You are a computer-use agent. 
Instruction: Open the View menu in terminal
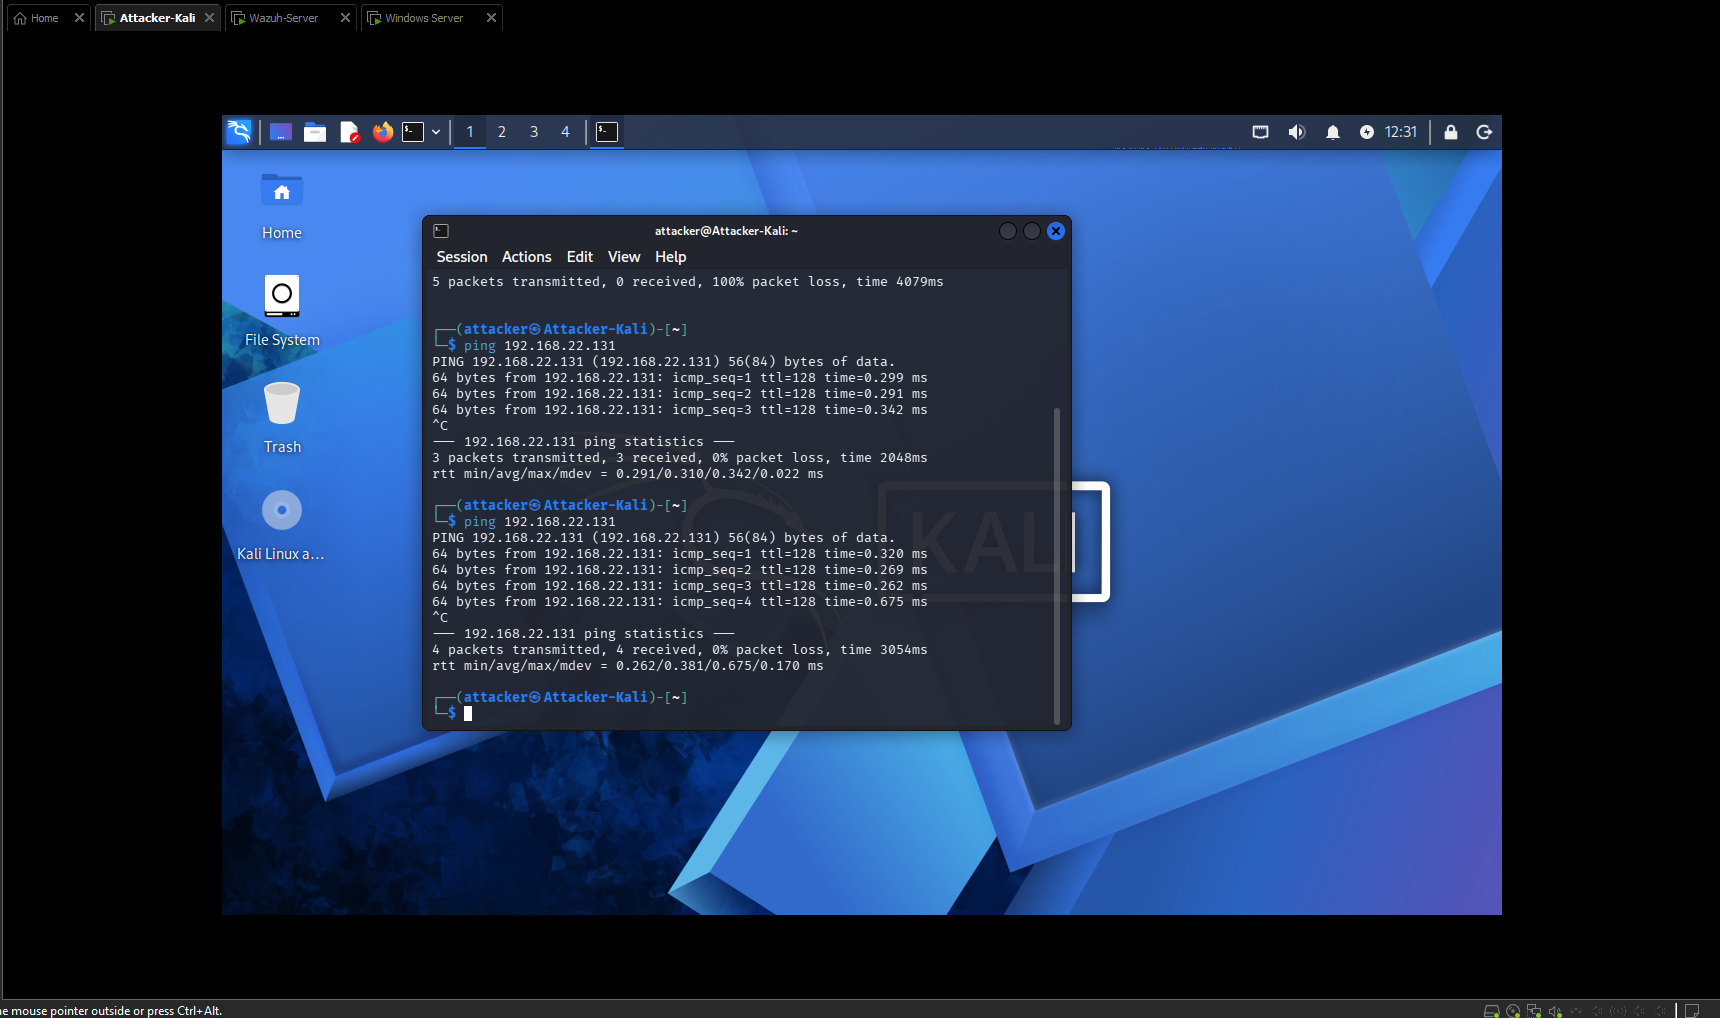click(x=624, y=257)
